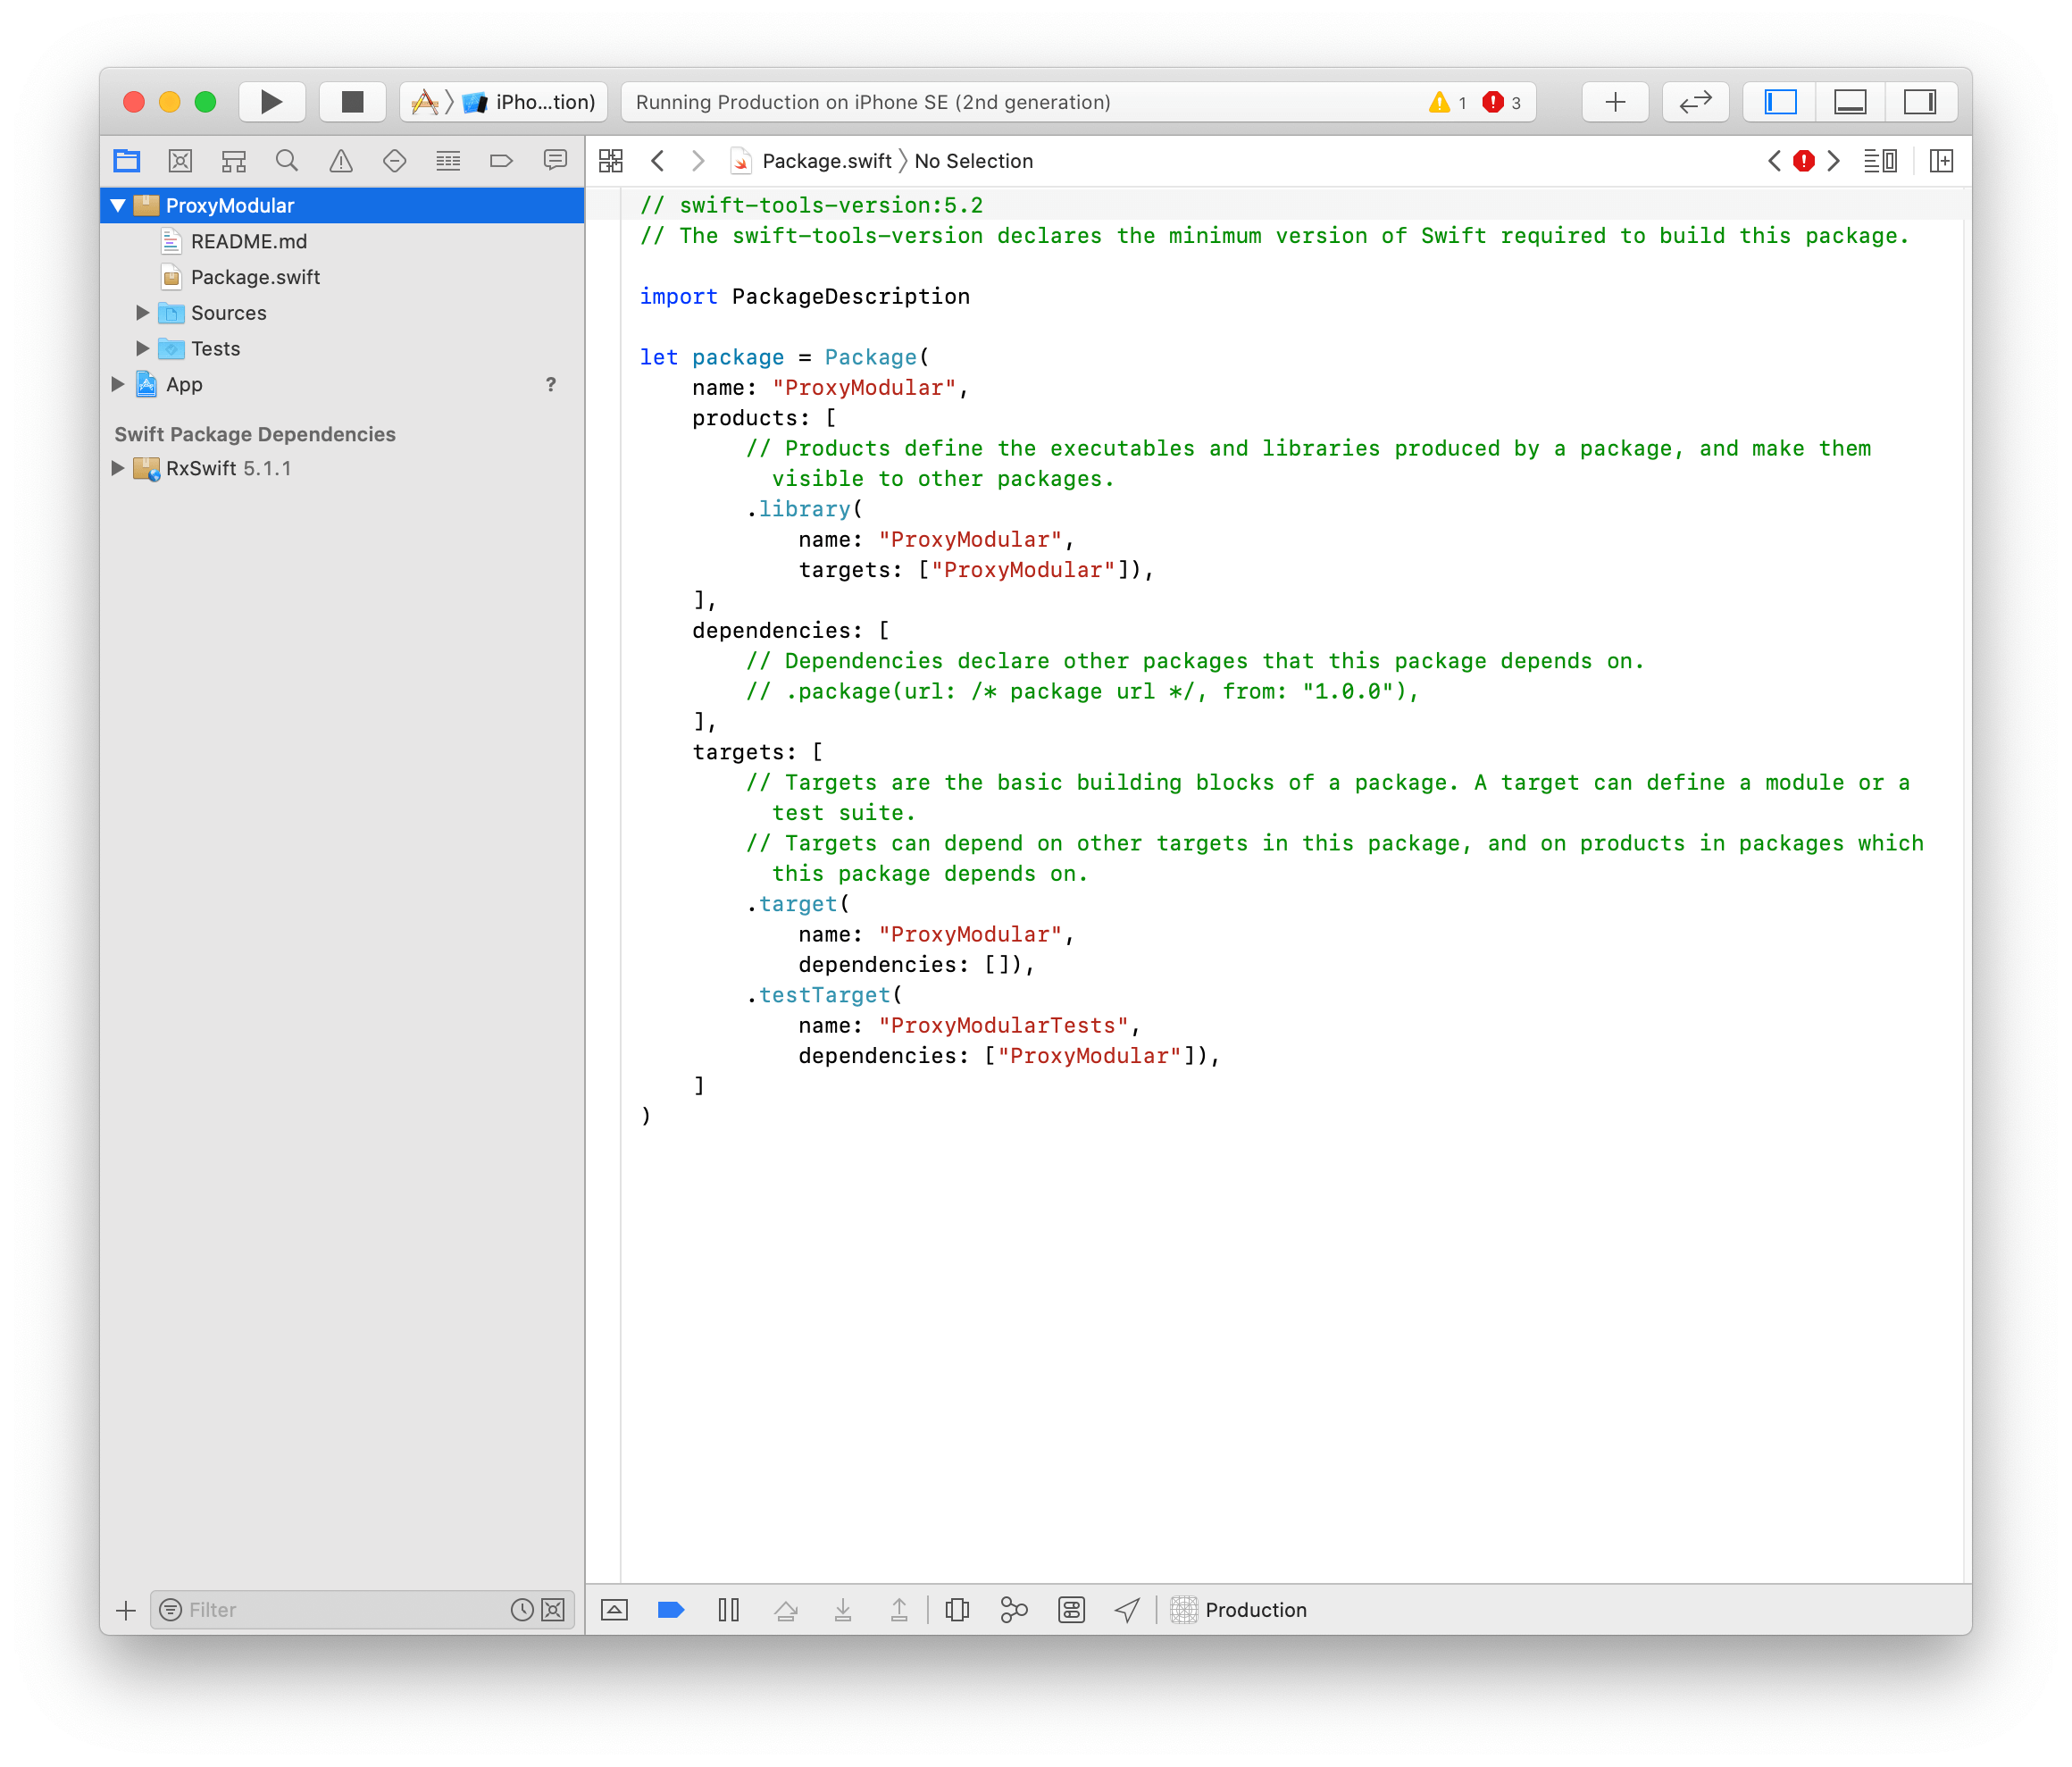Expand the App project

point(118,384)
